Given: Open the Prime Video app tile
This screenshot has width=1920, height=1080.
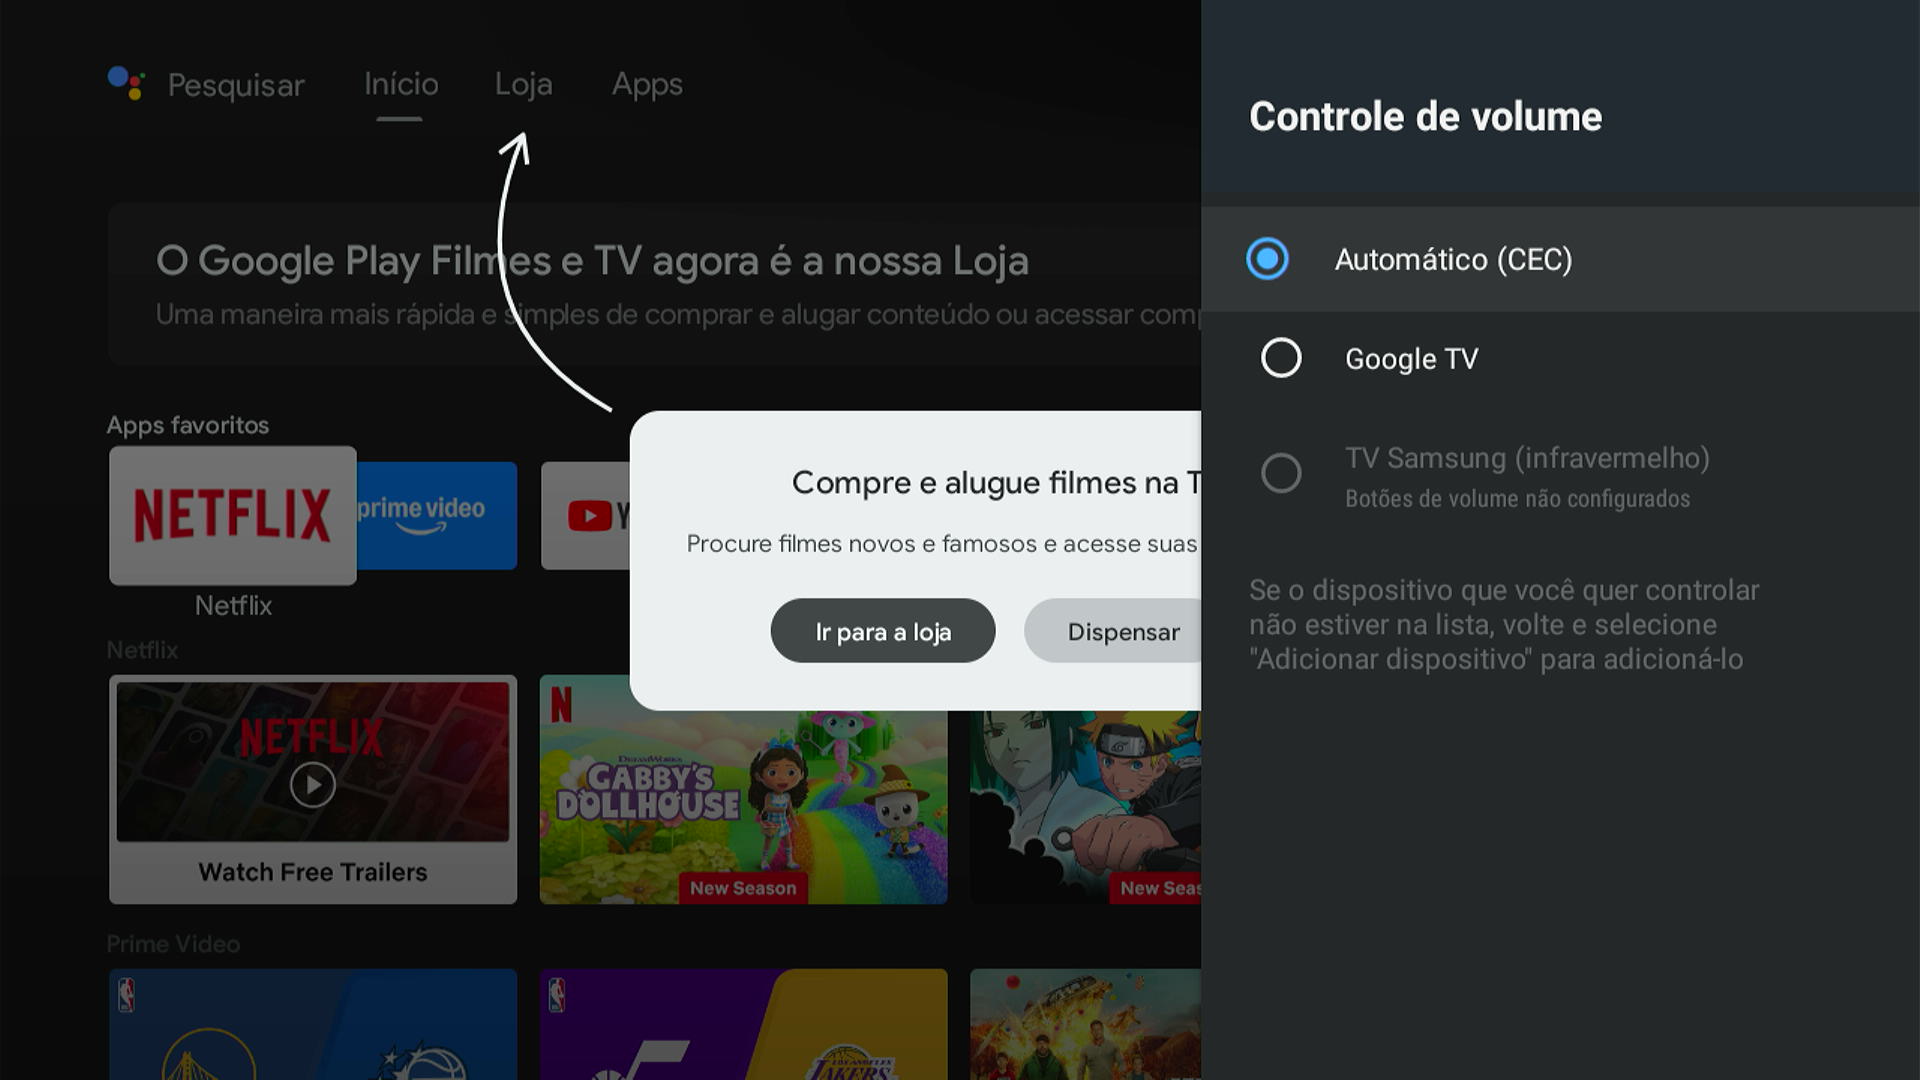Looking at the screenshot, I should (x=437, y=515).
